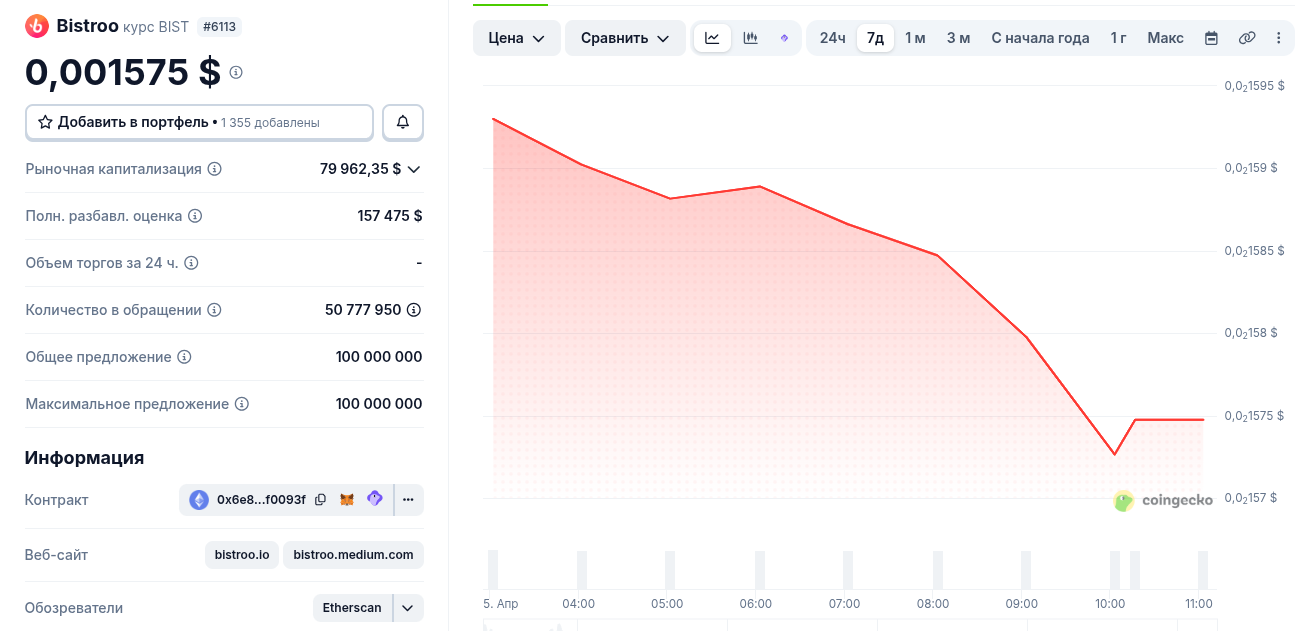Click the 157 475 $ valuation value
Image resolution: width=1310 pixels, height=631 pixels.
[x=390, y=216]
